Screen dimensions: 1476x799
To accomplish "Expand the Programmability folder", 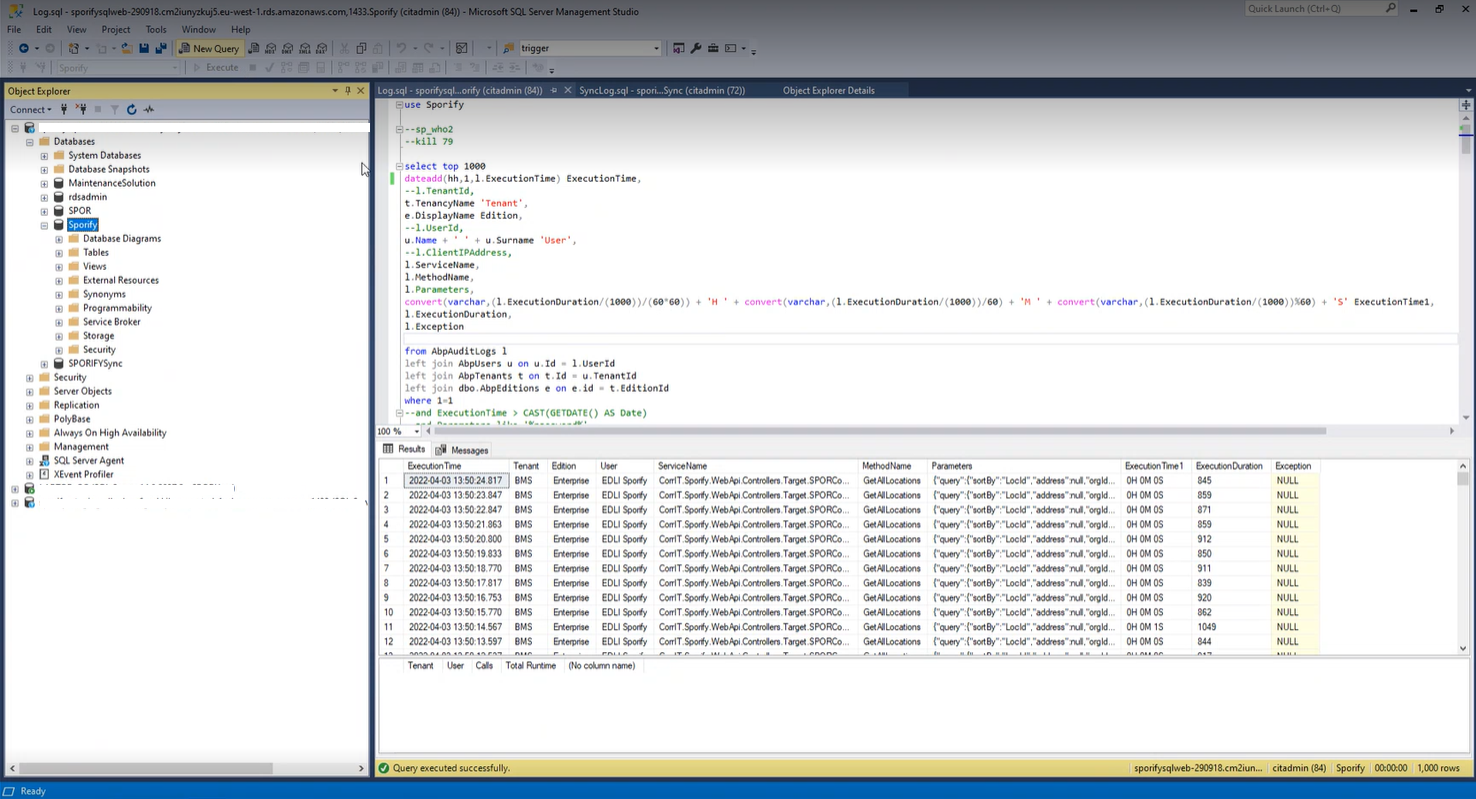I will pyautogui.click(x=59, y=308).
